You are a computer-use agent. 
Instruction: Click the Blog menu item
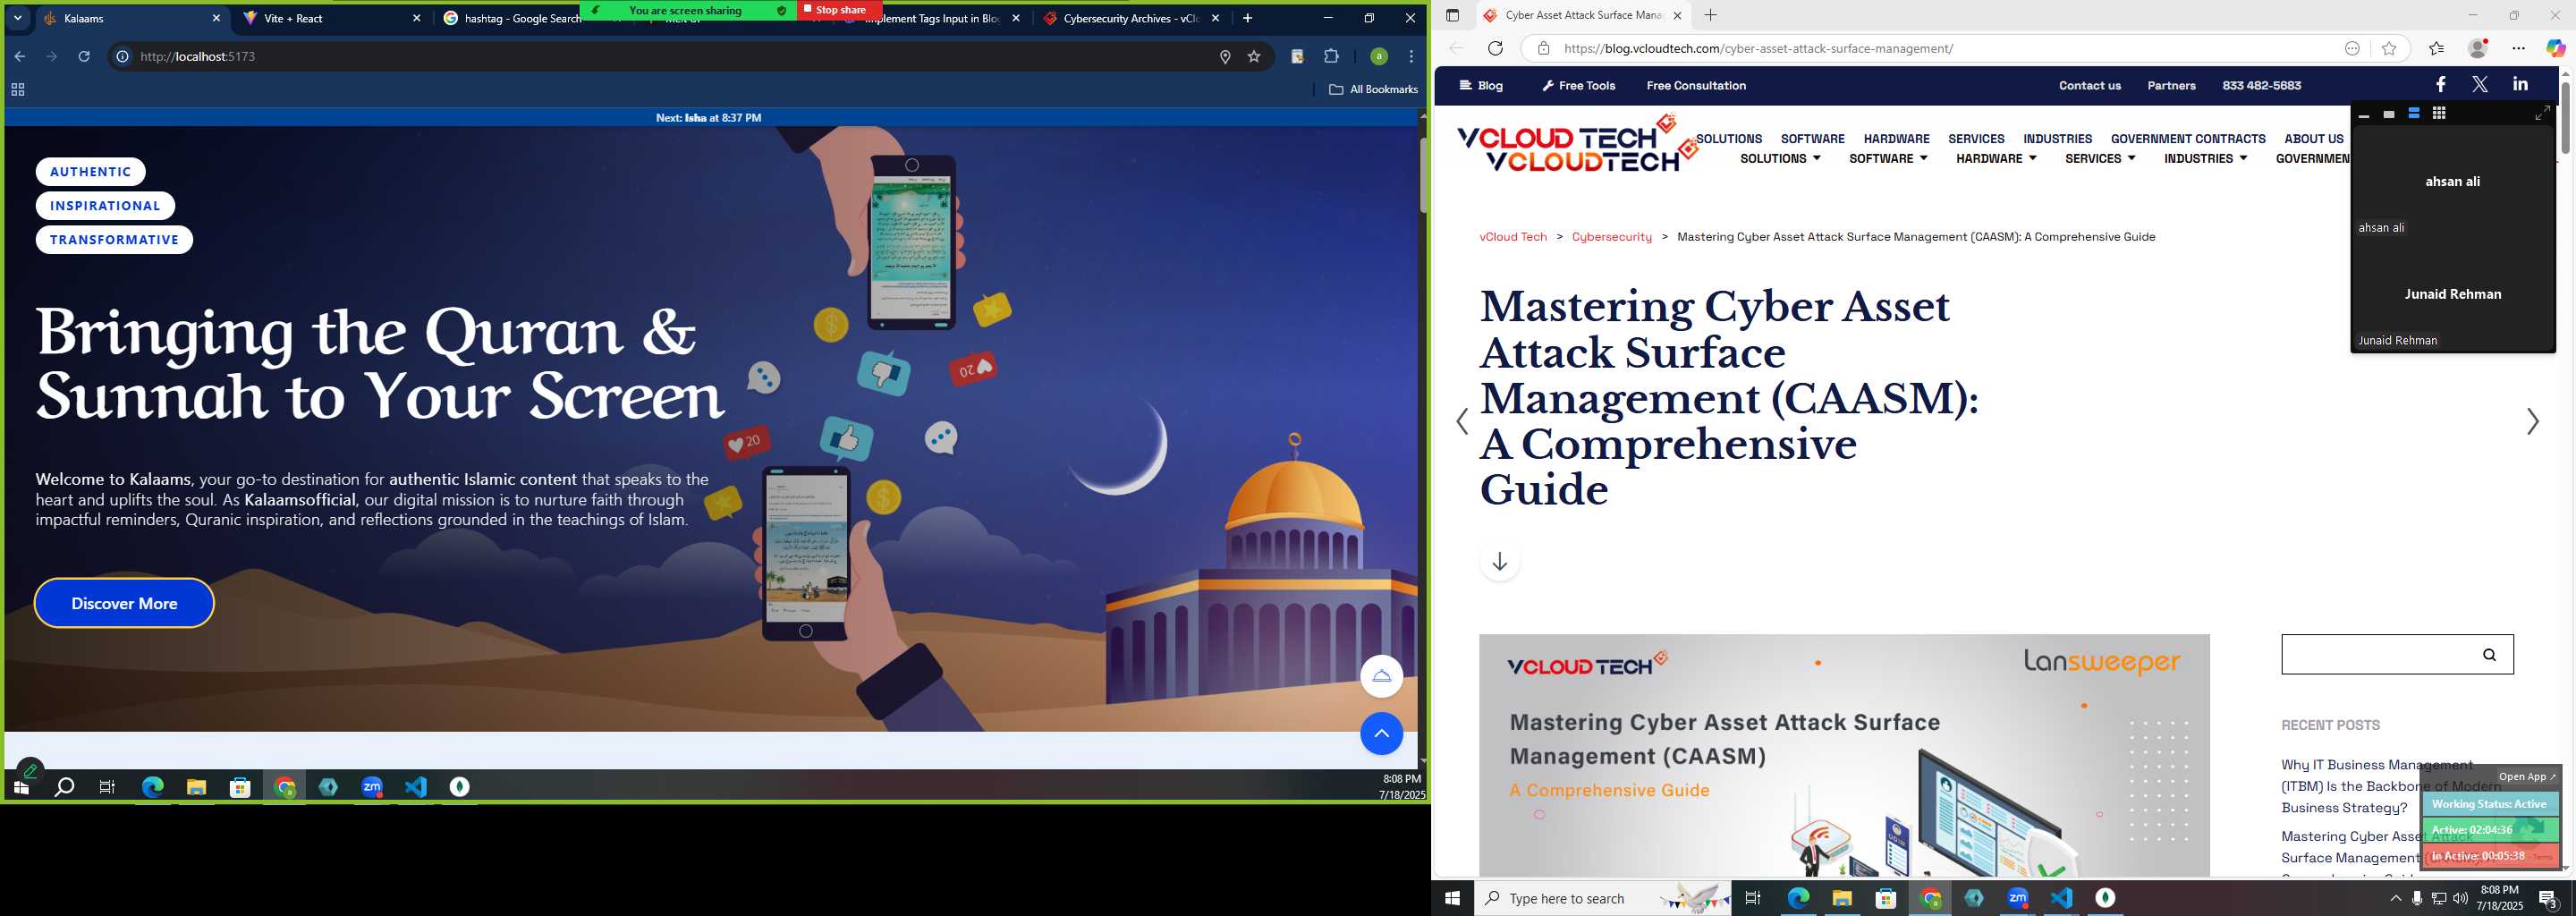1481,86
